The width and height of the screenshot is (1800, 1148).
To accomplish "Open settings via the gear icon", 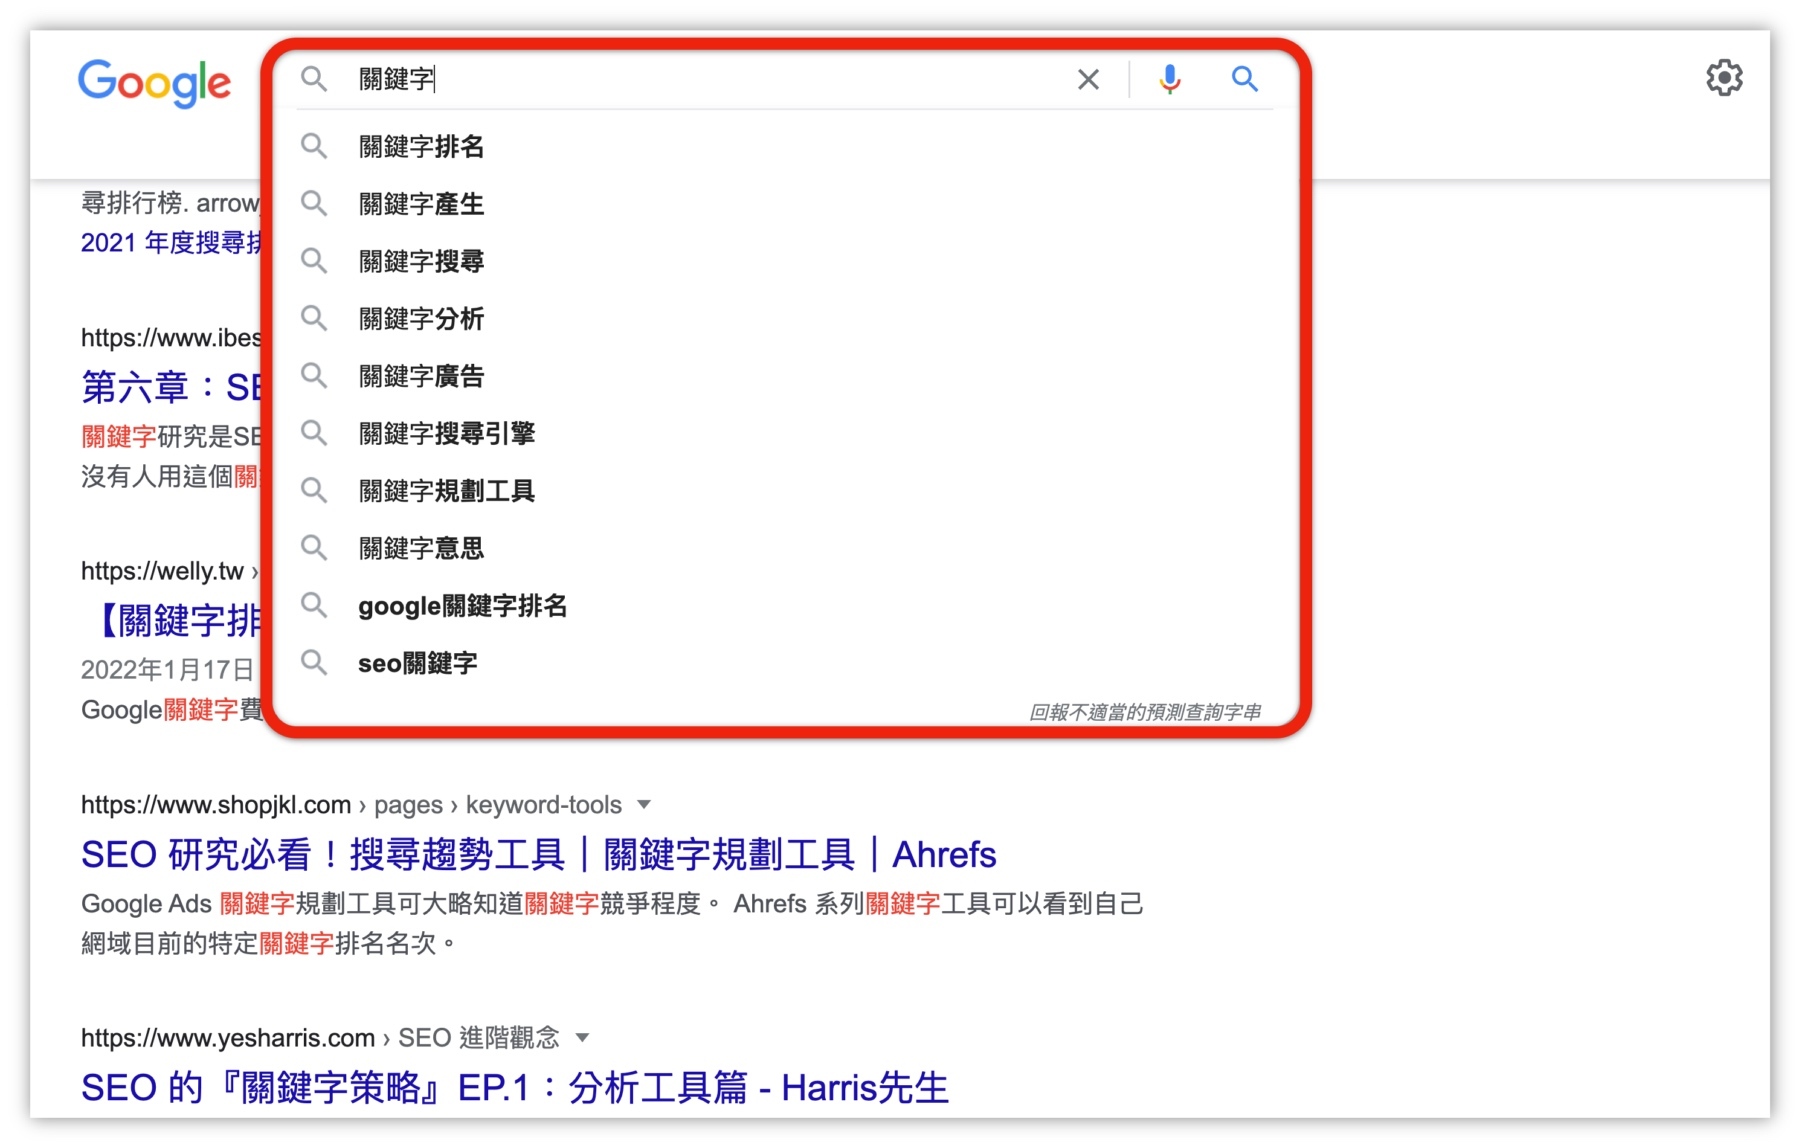I will tap(1724, 77).
